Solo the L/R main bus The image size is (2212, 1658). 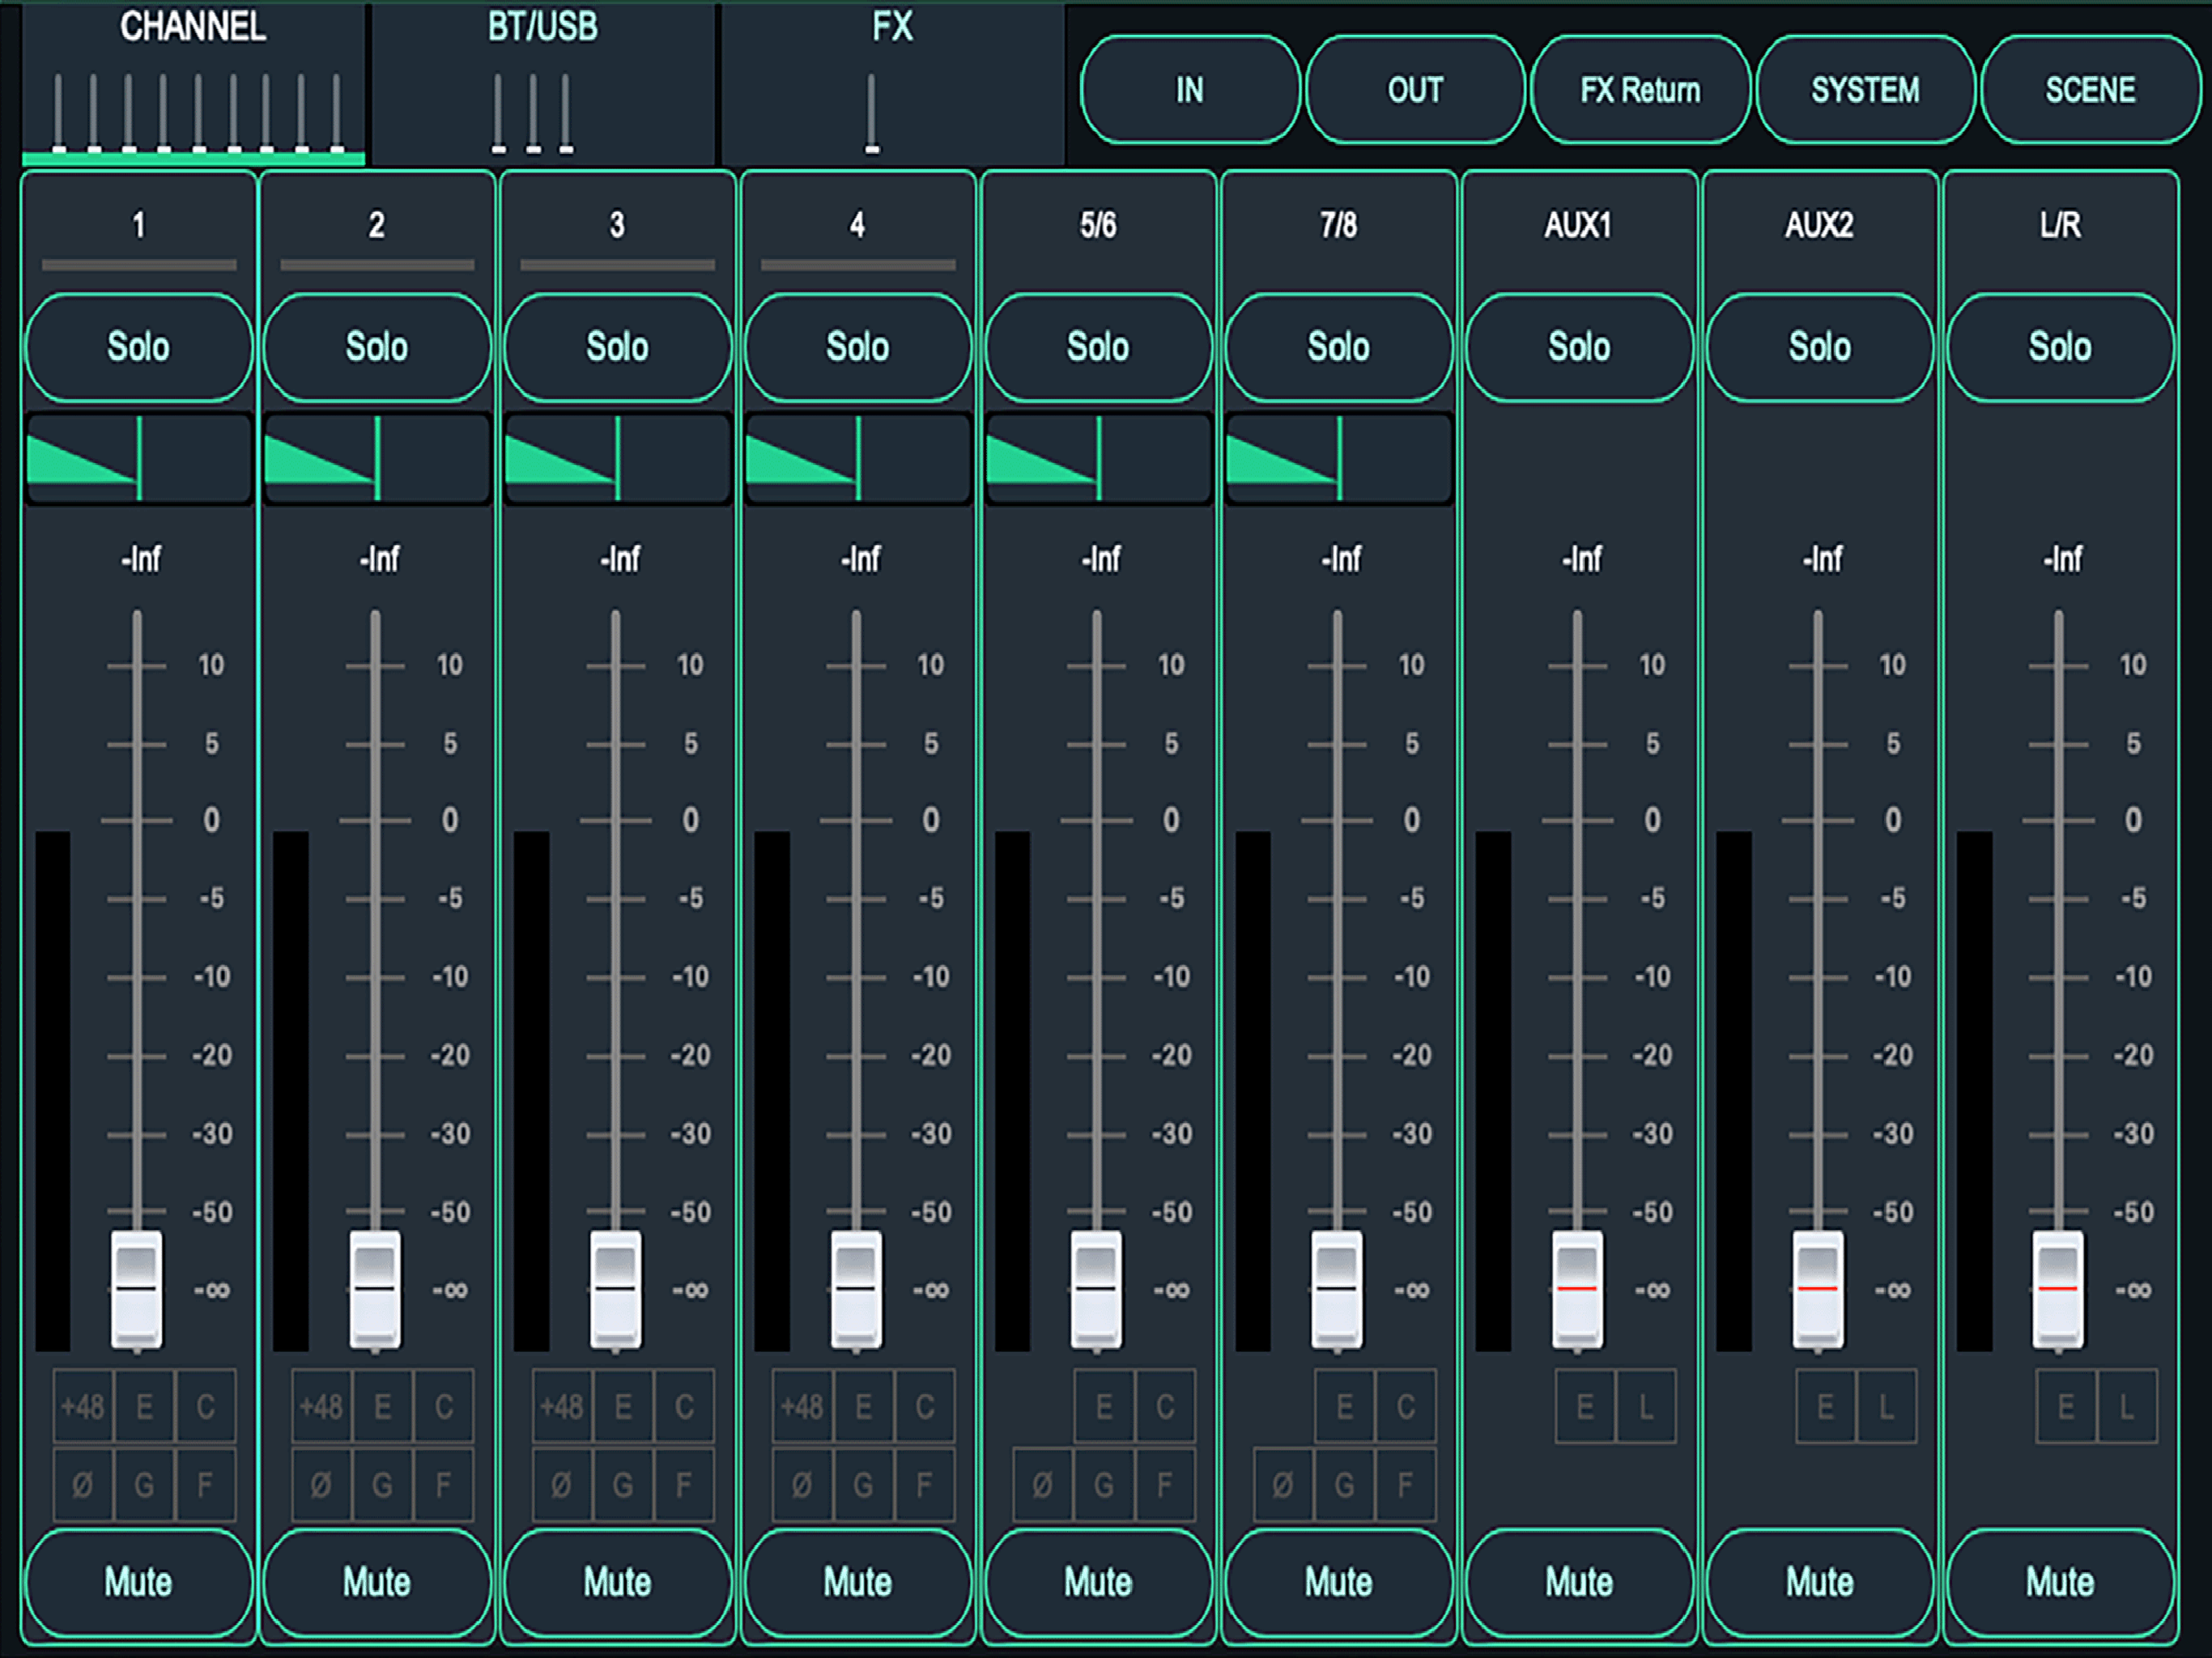click(2060, 347)
